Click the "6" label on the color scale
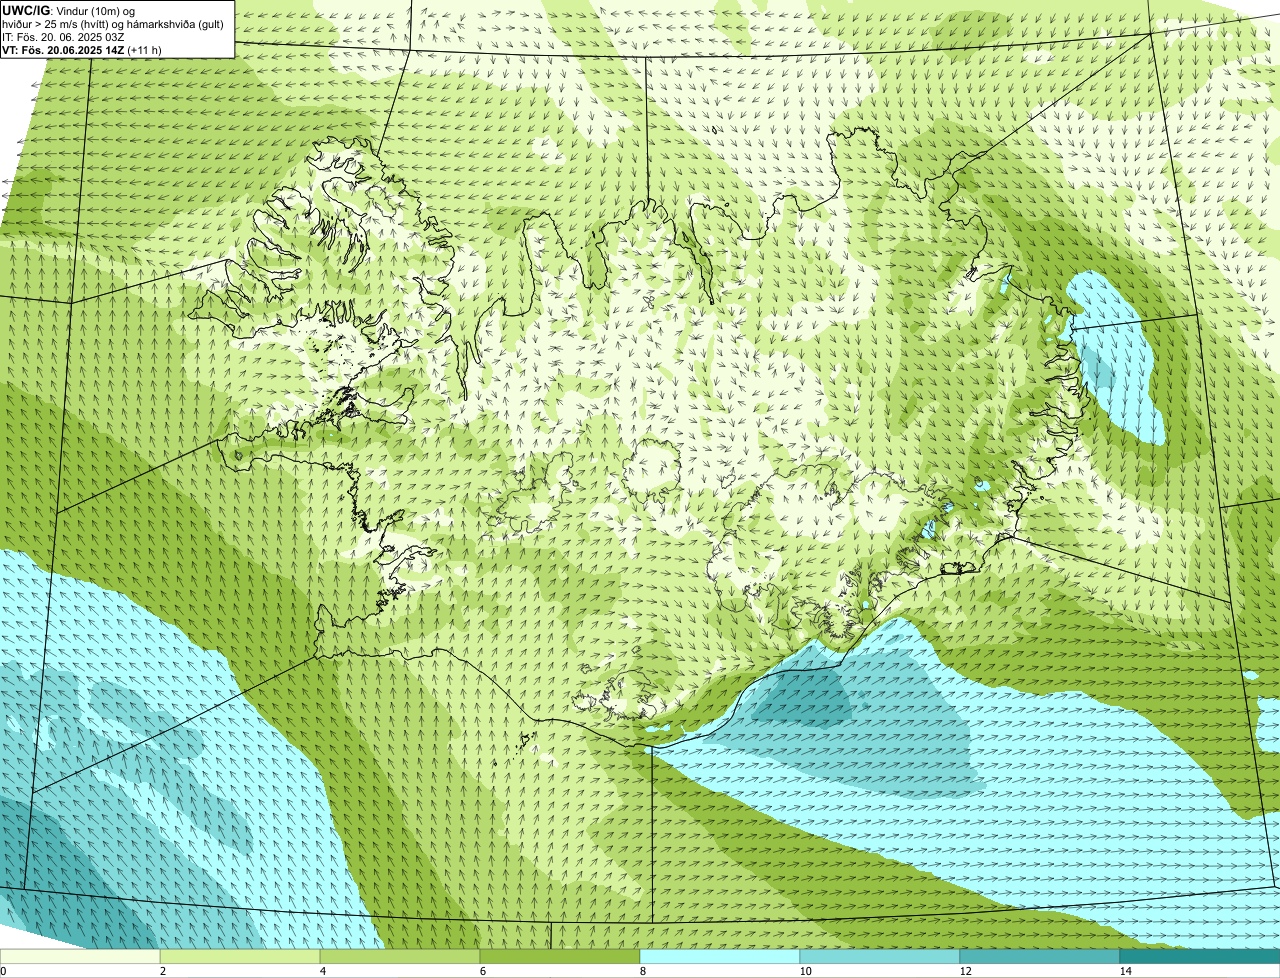 click(x=482, y=971)
